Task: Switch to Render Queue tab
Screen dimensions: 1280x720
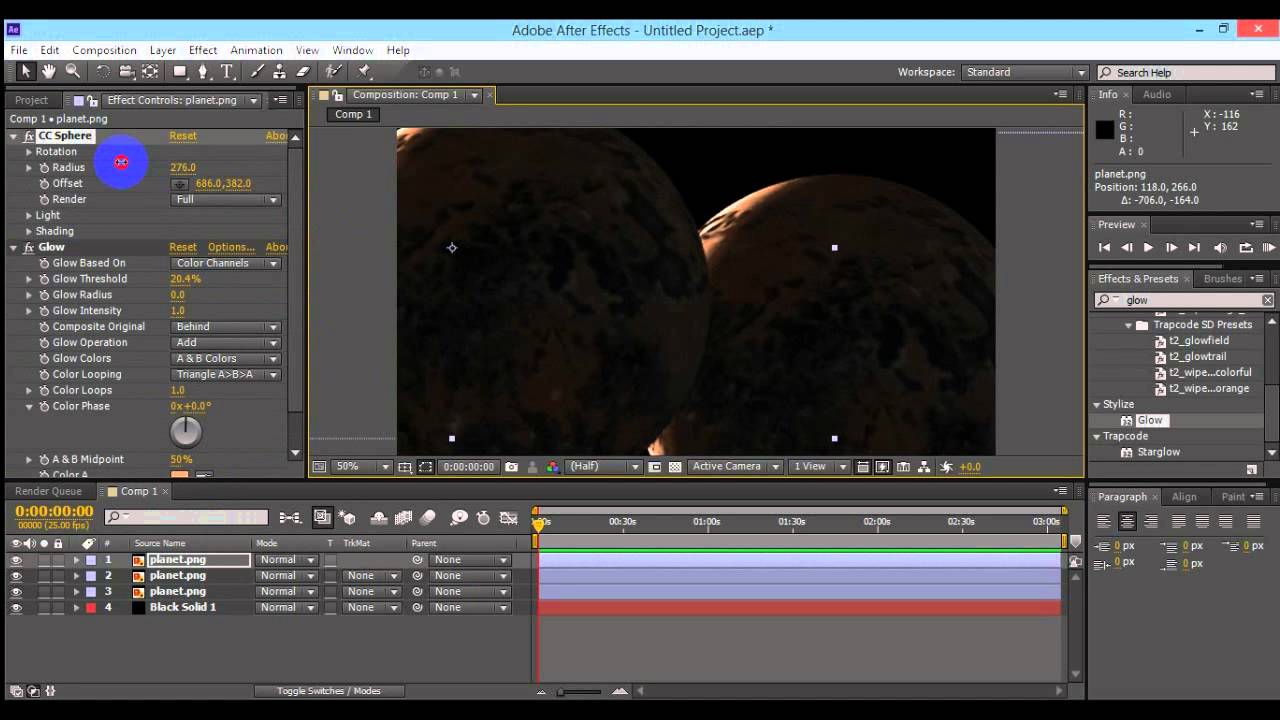Action: 48,491
